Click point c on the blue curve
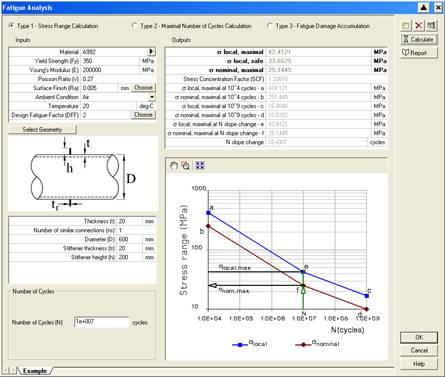445x377 pixels. pos(367,296)
